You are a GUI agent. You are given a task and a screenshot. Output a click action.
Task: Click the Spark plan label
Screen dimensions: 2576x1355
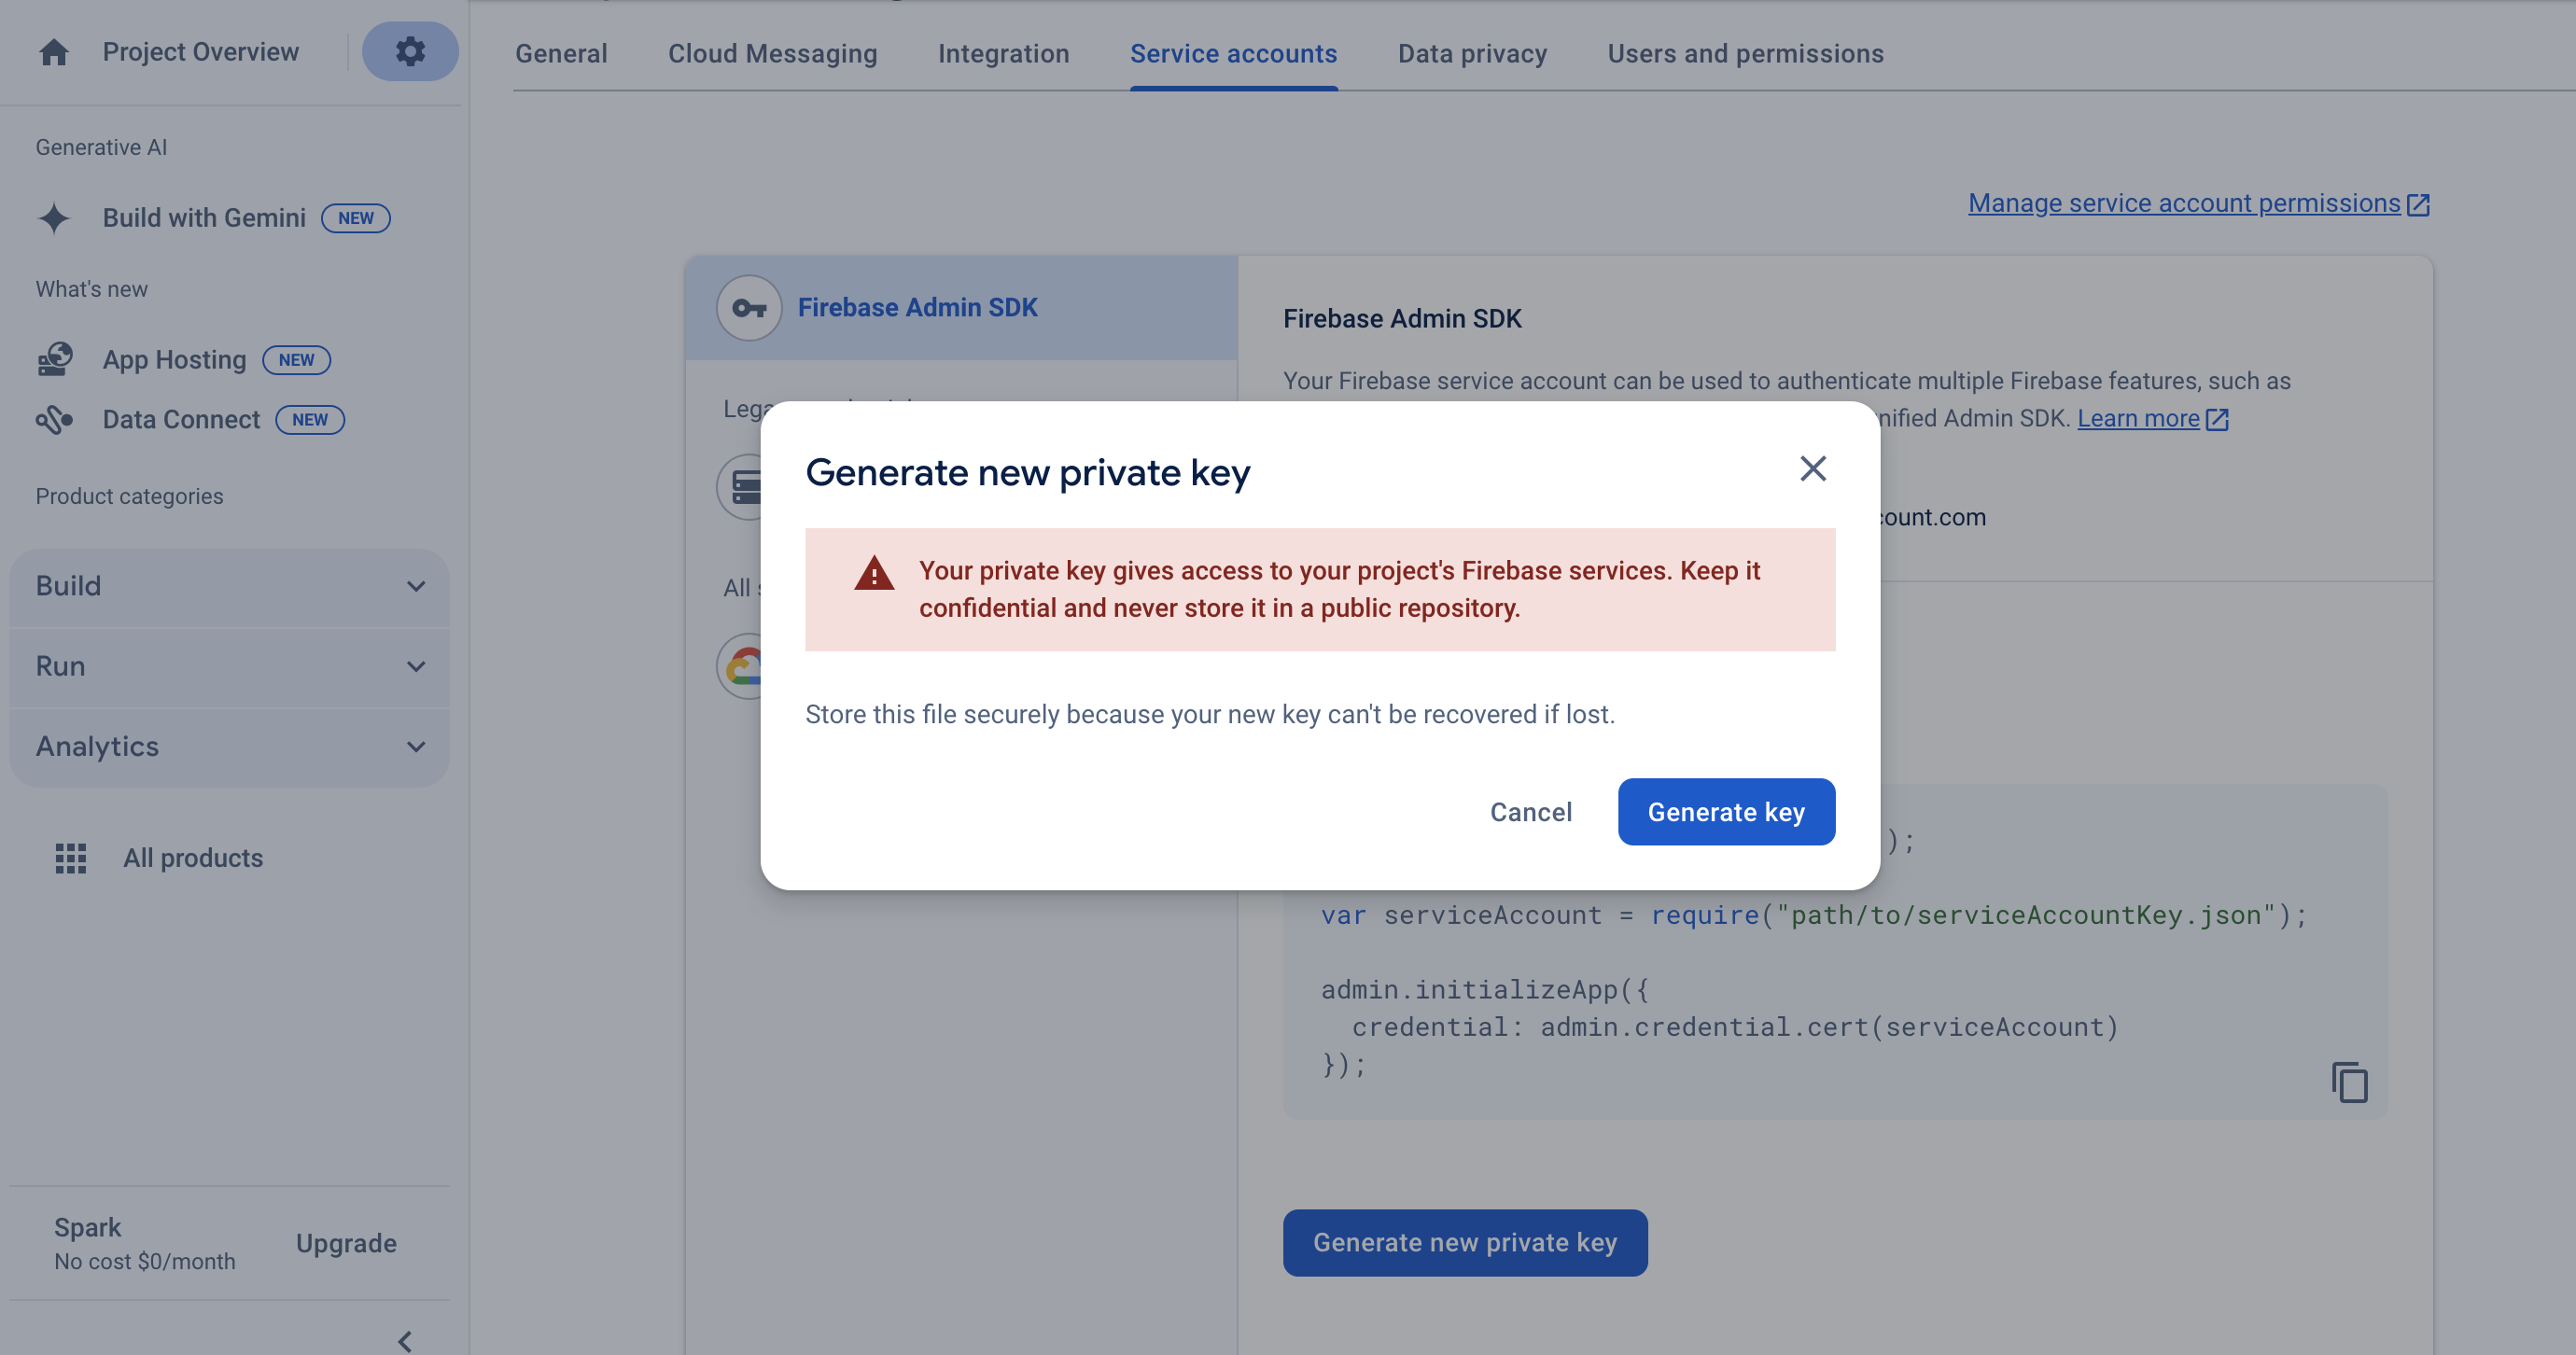[87, 1227]
